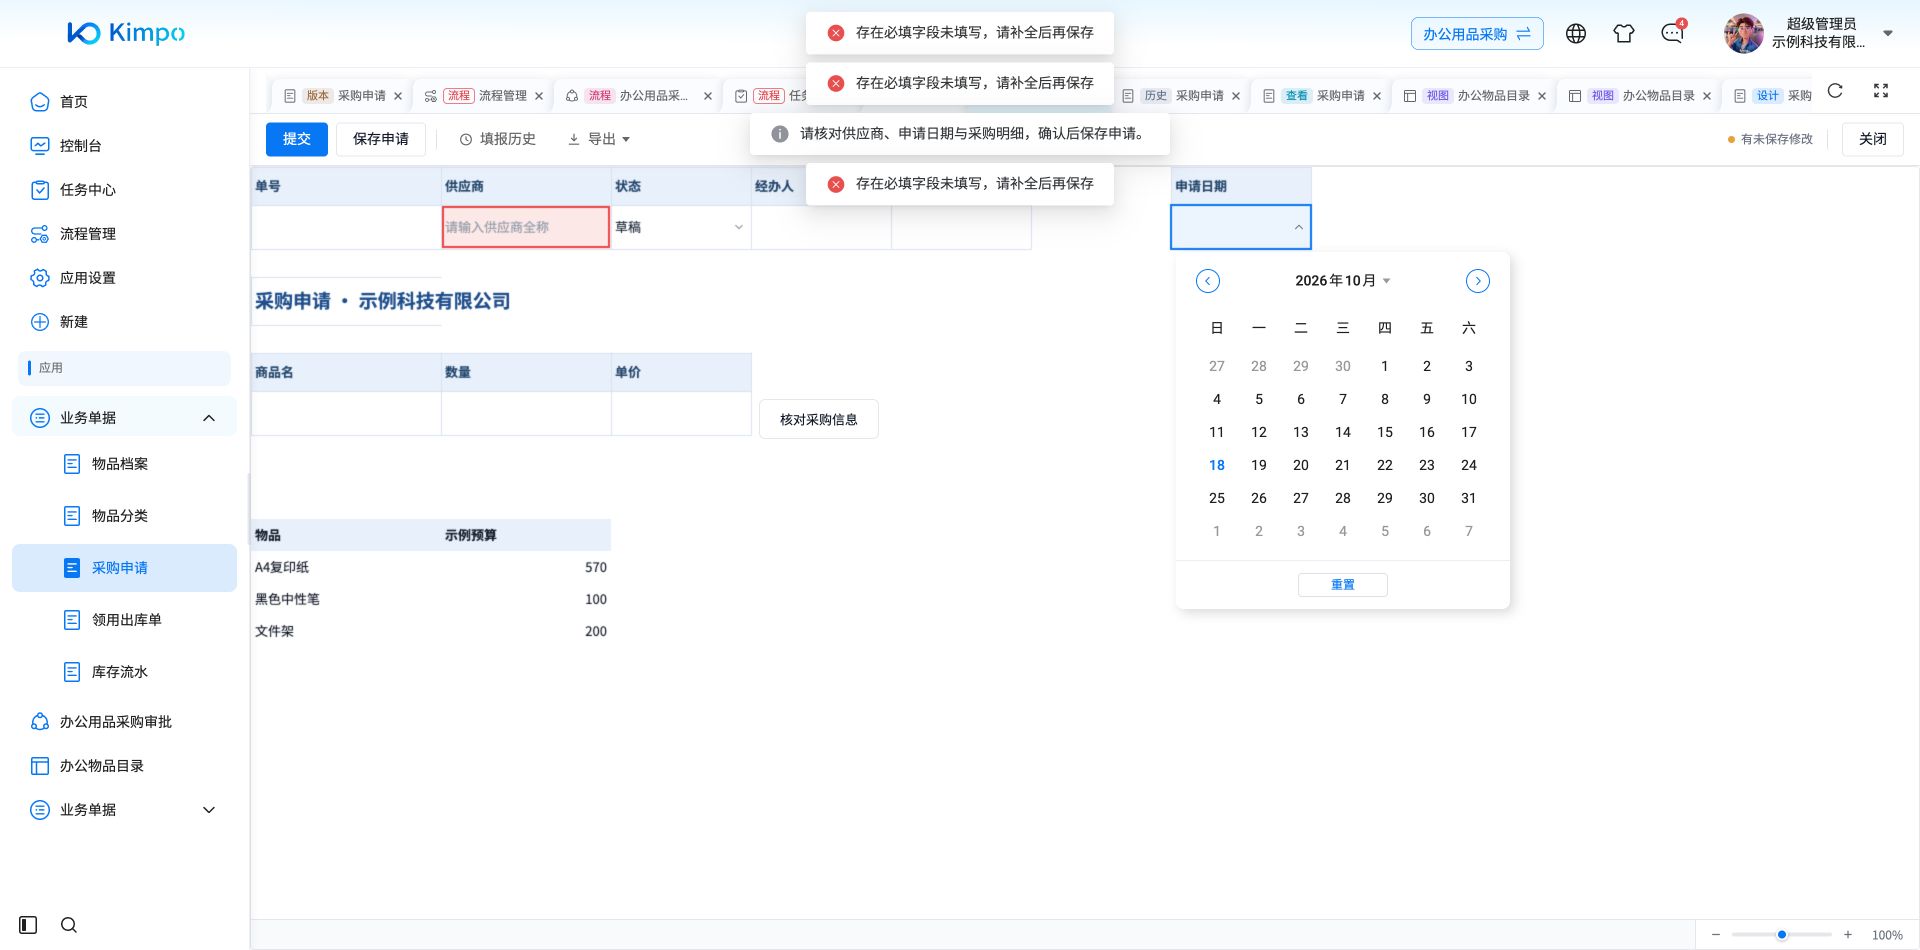Open the 导出 dropdown
The image size is (1920, 950).
[599, 139]
